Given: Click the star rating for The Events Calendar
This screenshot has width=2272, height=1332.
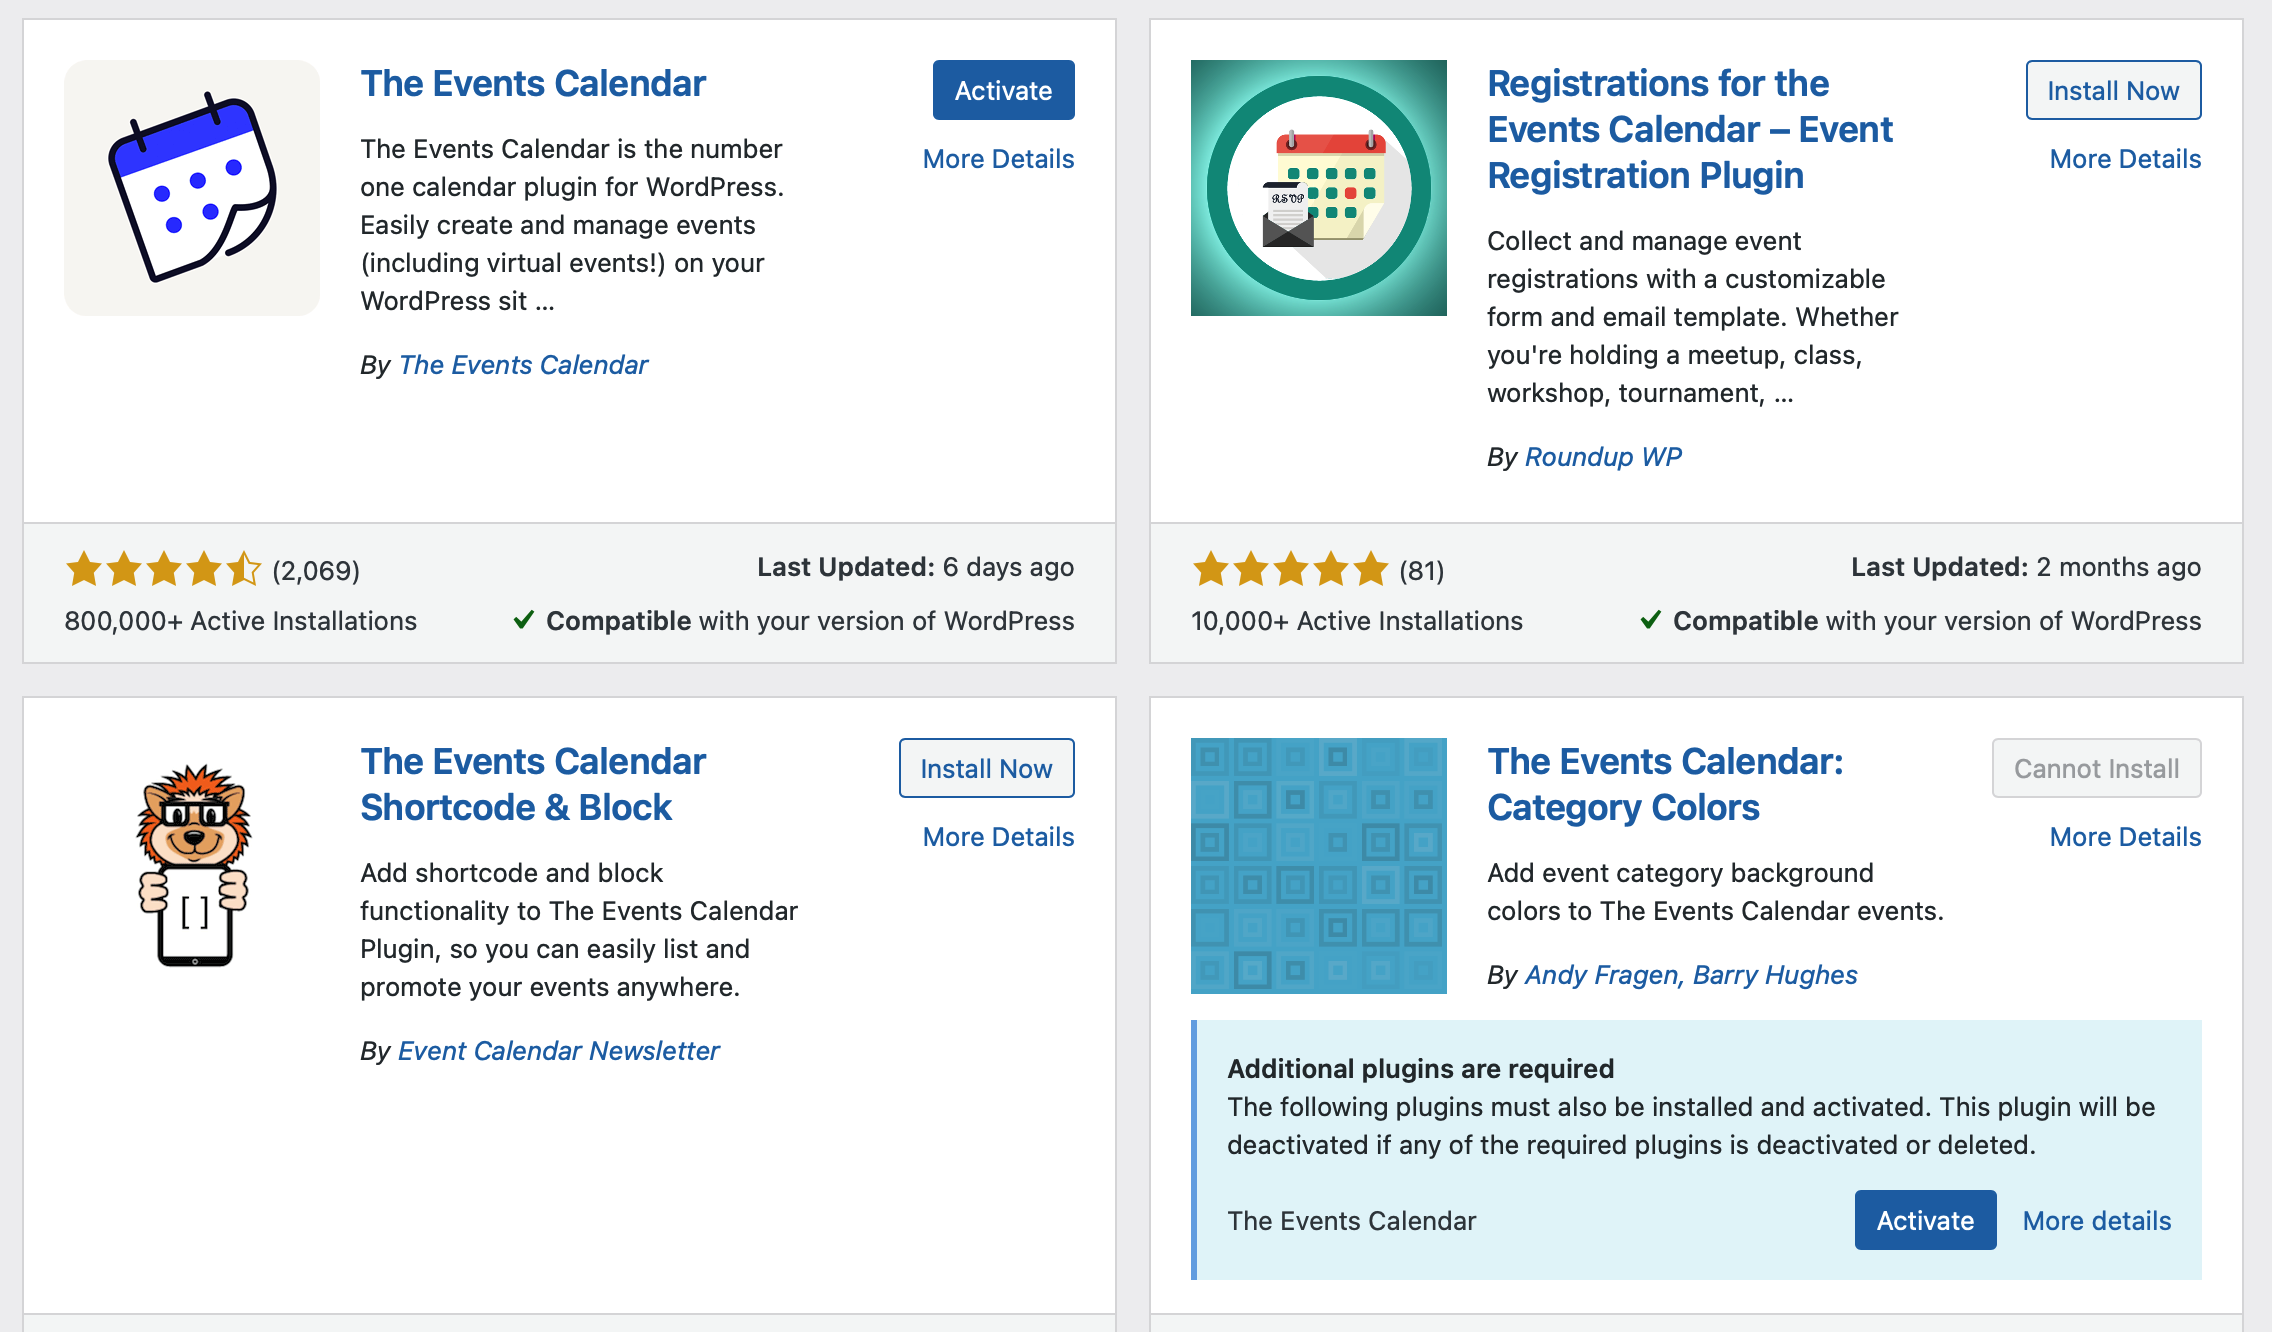Looking at the screenshot, I should (163, 569).
